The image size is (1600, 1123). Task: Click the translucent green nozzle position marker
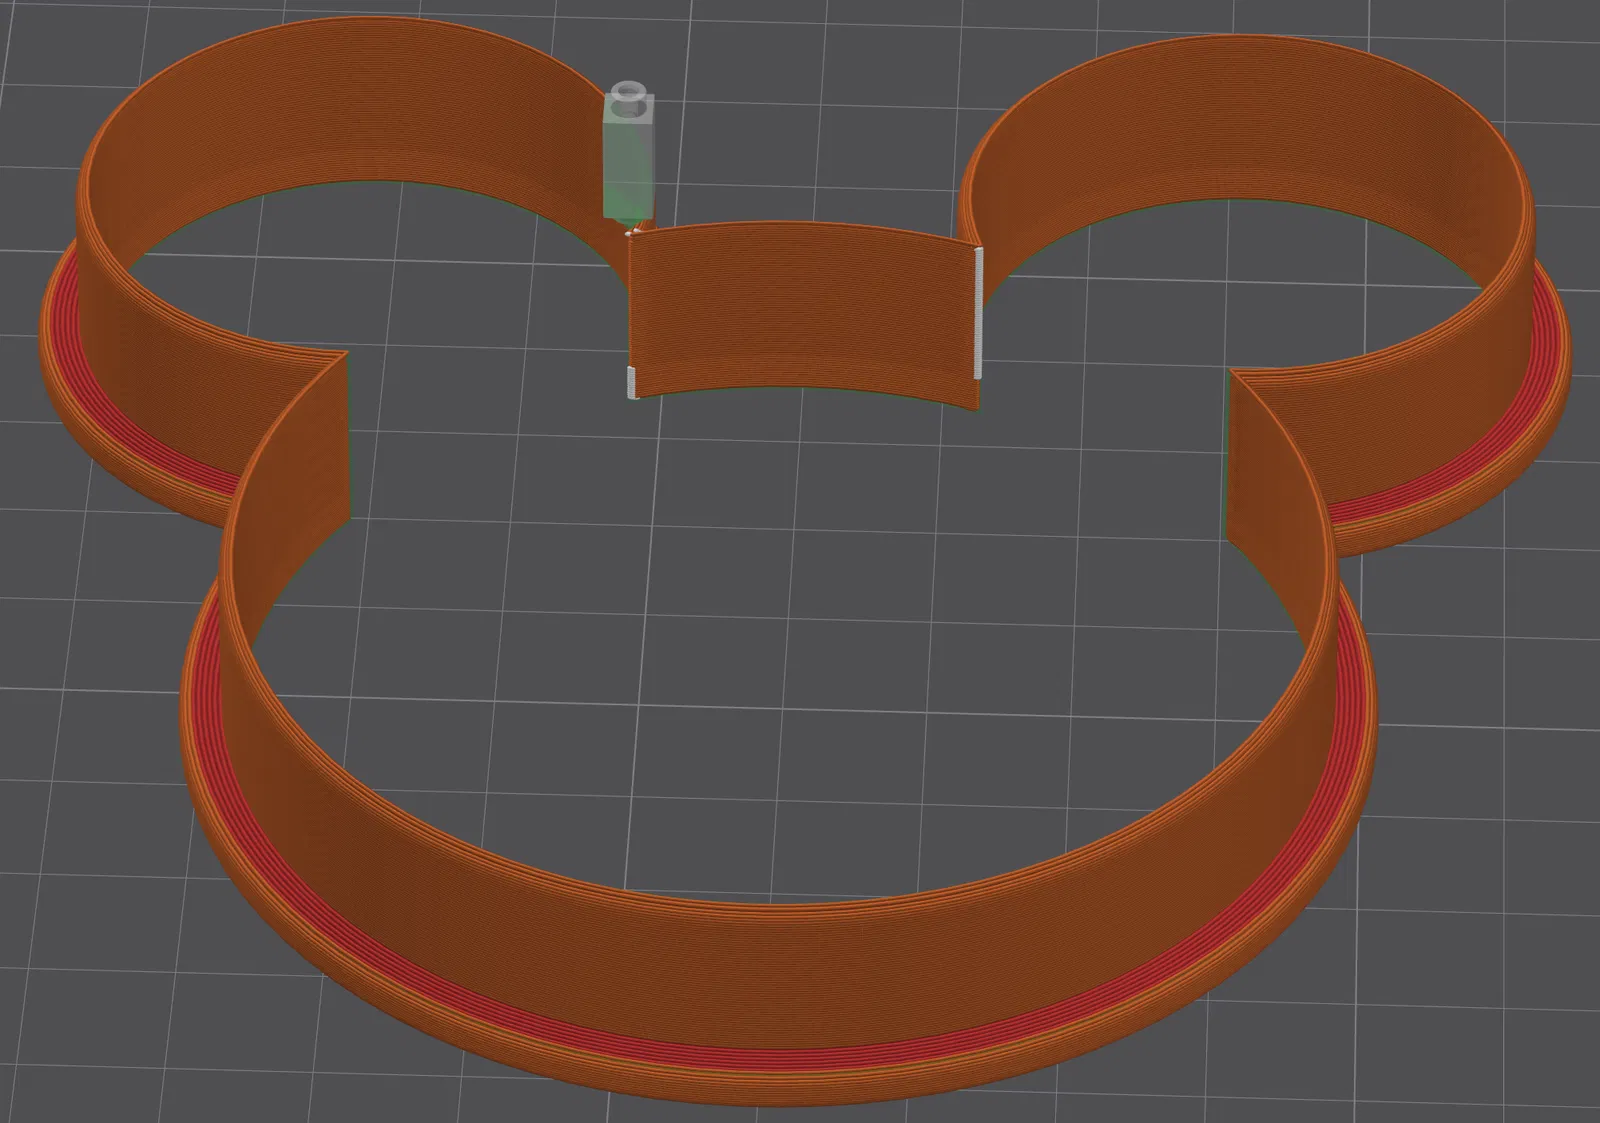coord(627,154)
